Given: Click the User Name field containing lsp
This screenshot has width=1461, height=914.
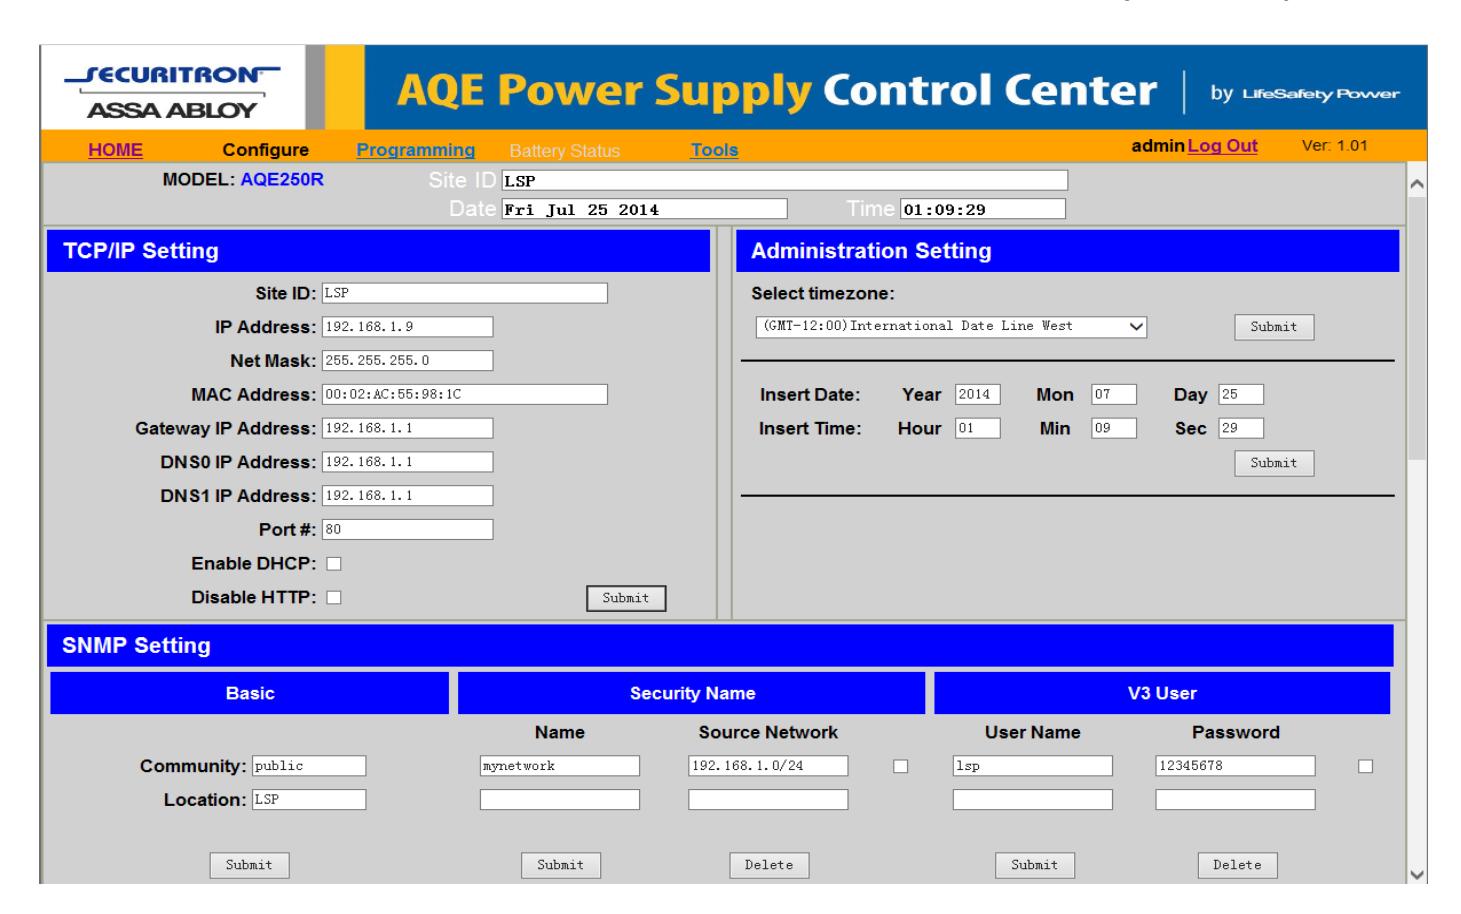Looking at the screenshot, I should (x=1033, y=766).
